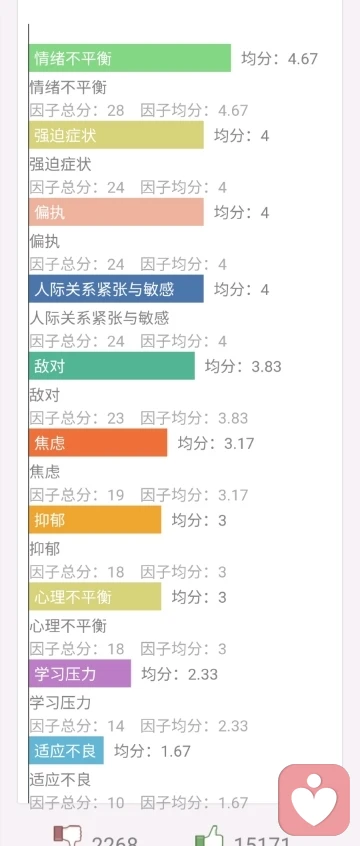Click the 均分：4.67 score label
The image size is (360, 846).
coord(280,58)
